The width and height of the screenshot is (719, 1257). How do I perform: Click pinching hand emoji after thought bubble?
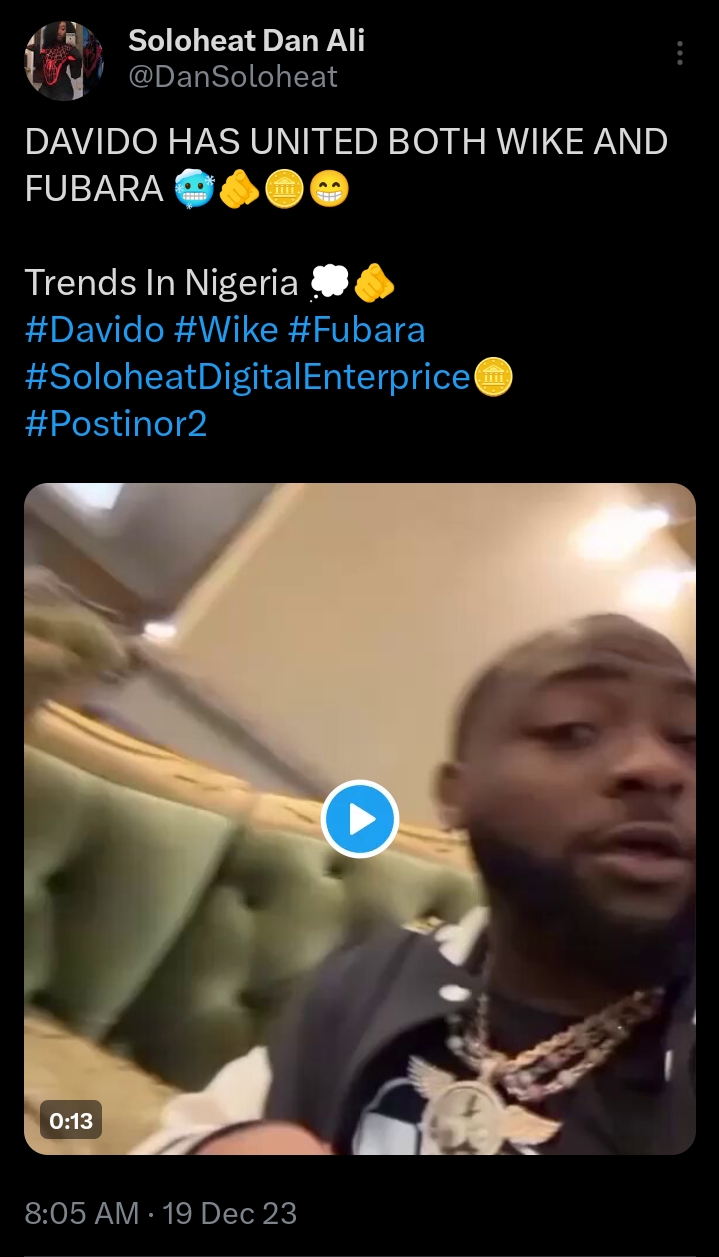tap(374, 283)
